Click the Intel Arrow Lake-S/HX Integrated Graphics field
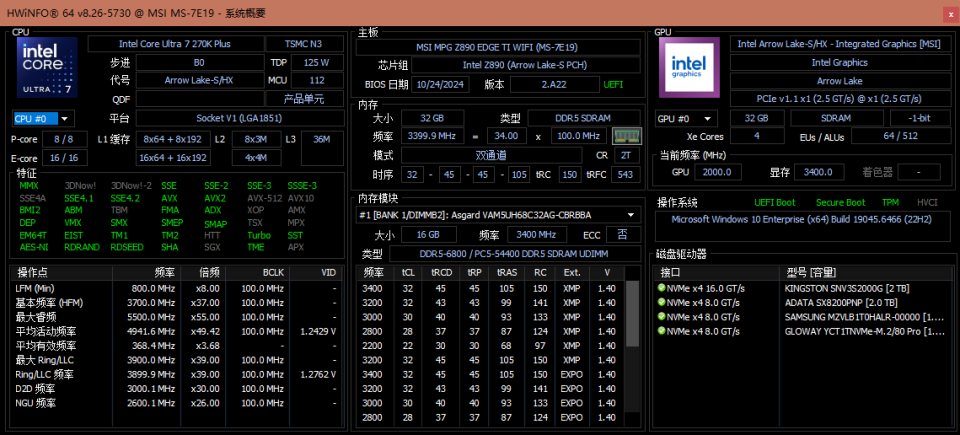The height and width of the screenshot is (435, 960). click(839, 44)
